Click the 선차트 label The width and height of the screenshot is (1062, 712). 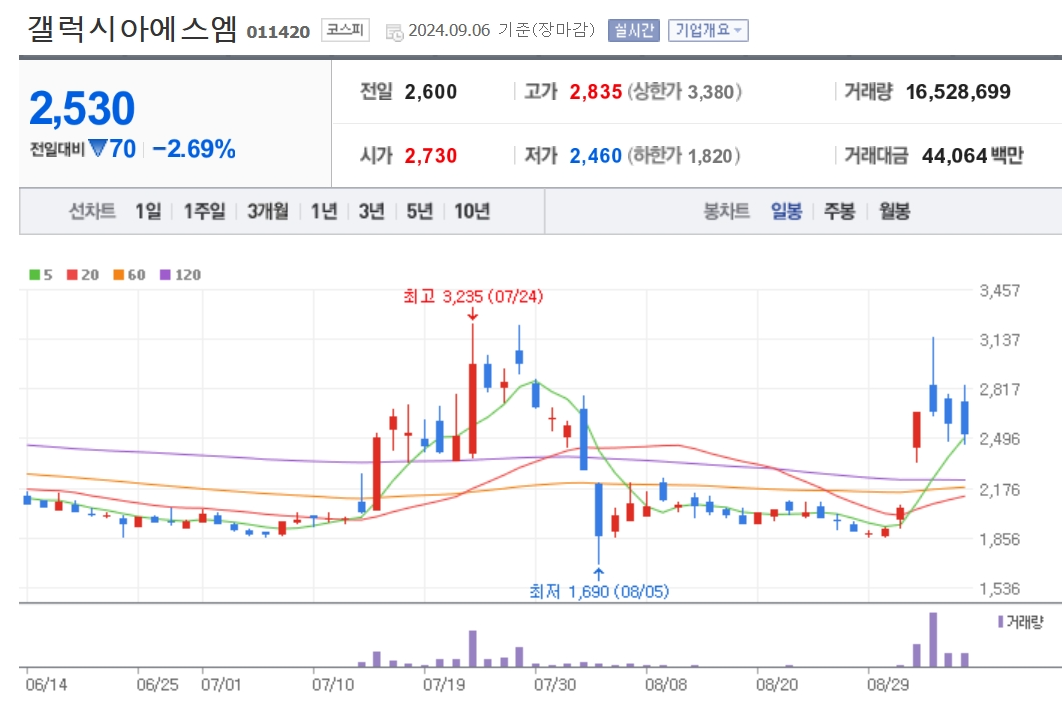92,211
